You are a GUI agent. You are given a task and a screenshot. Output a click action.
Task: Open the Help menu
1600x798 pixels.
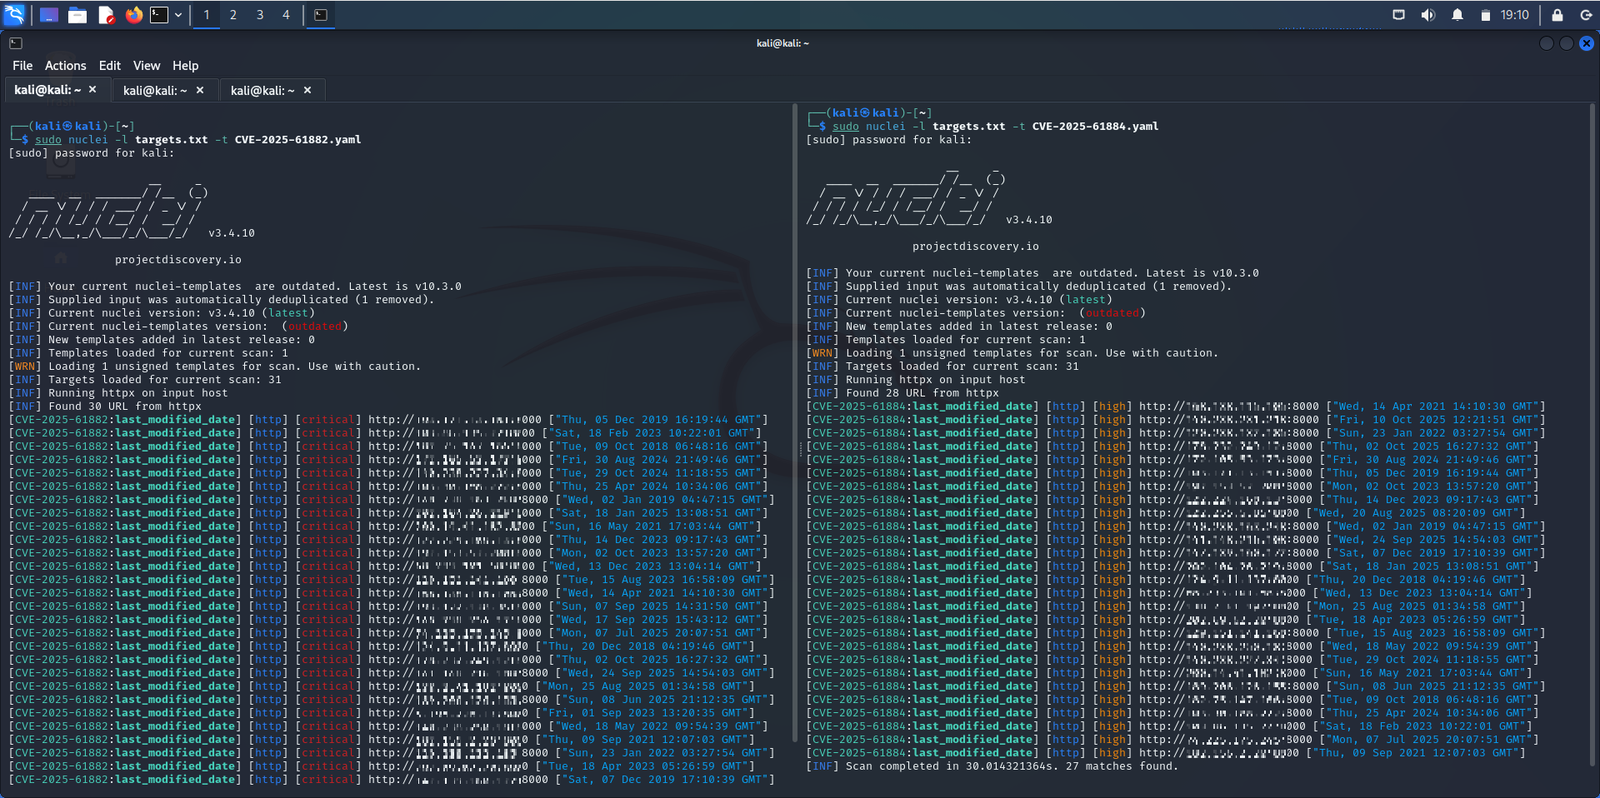185,65
